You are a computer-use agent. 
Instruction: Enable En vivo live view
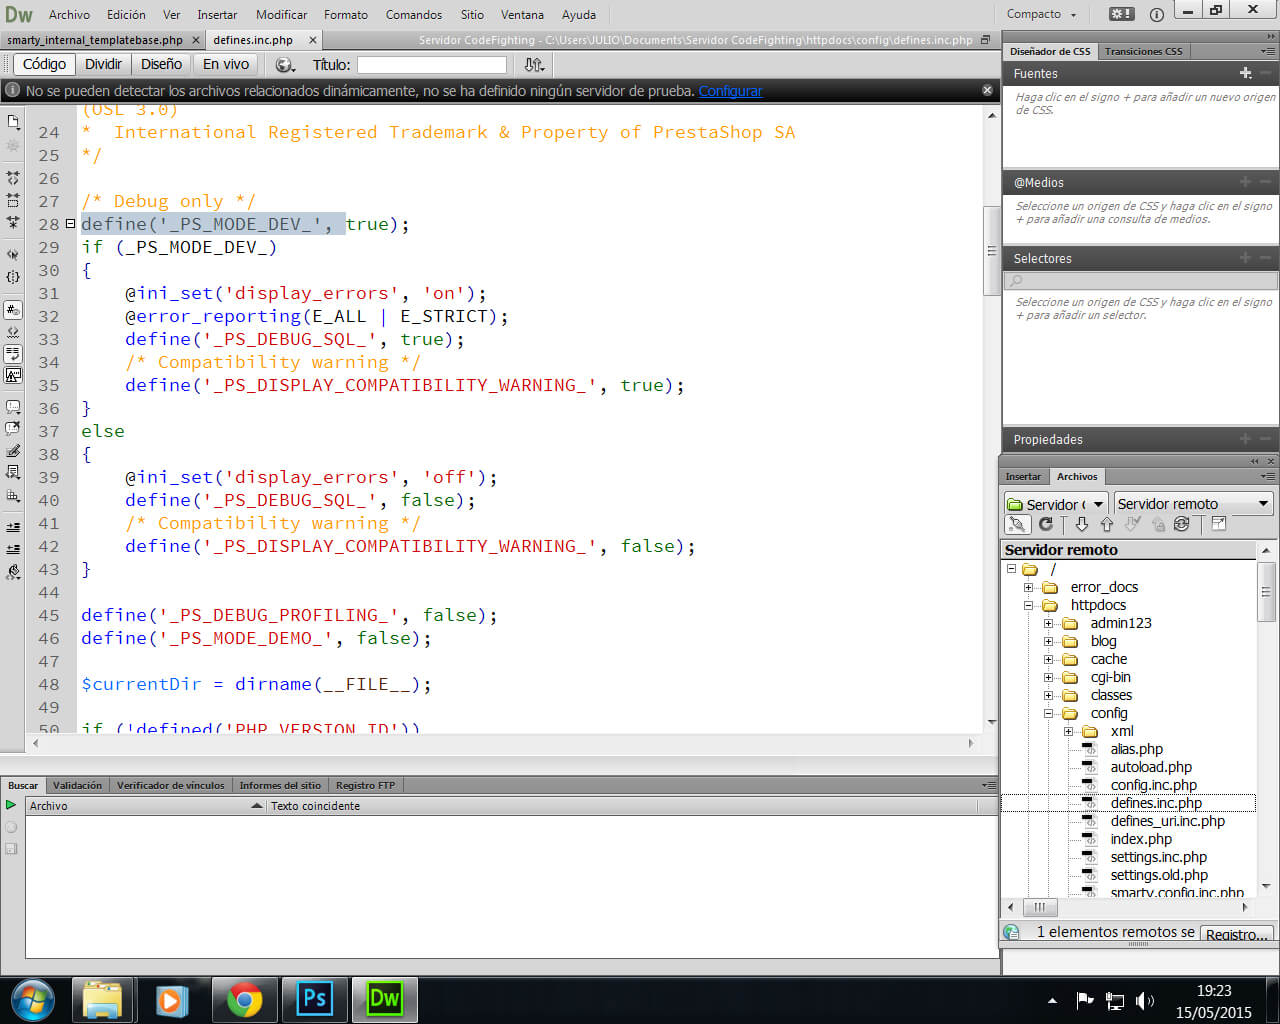pos(225,64)
